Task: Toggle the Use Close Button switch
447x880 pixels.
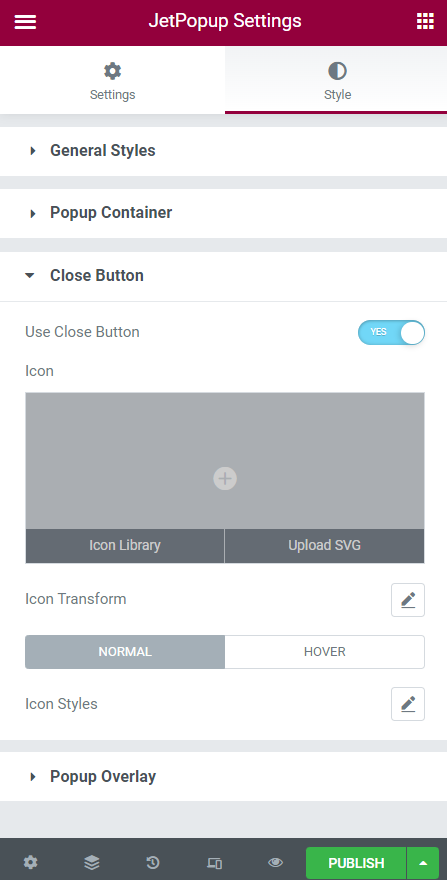Action: click(x=391, y=332)
